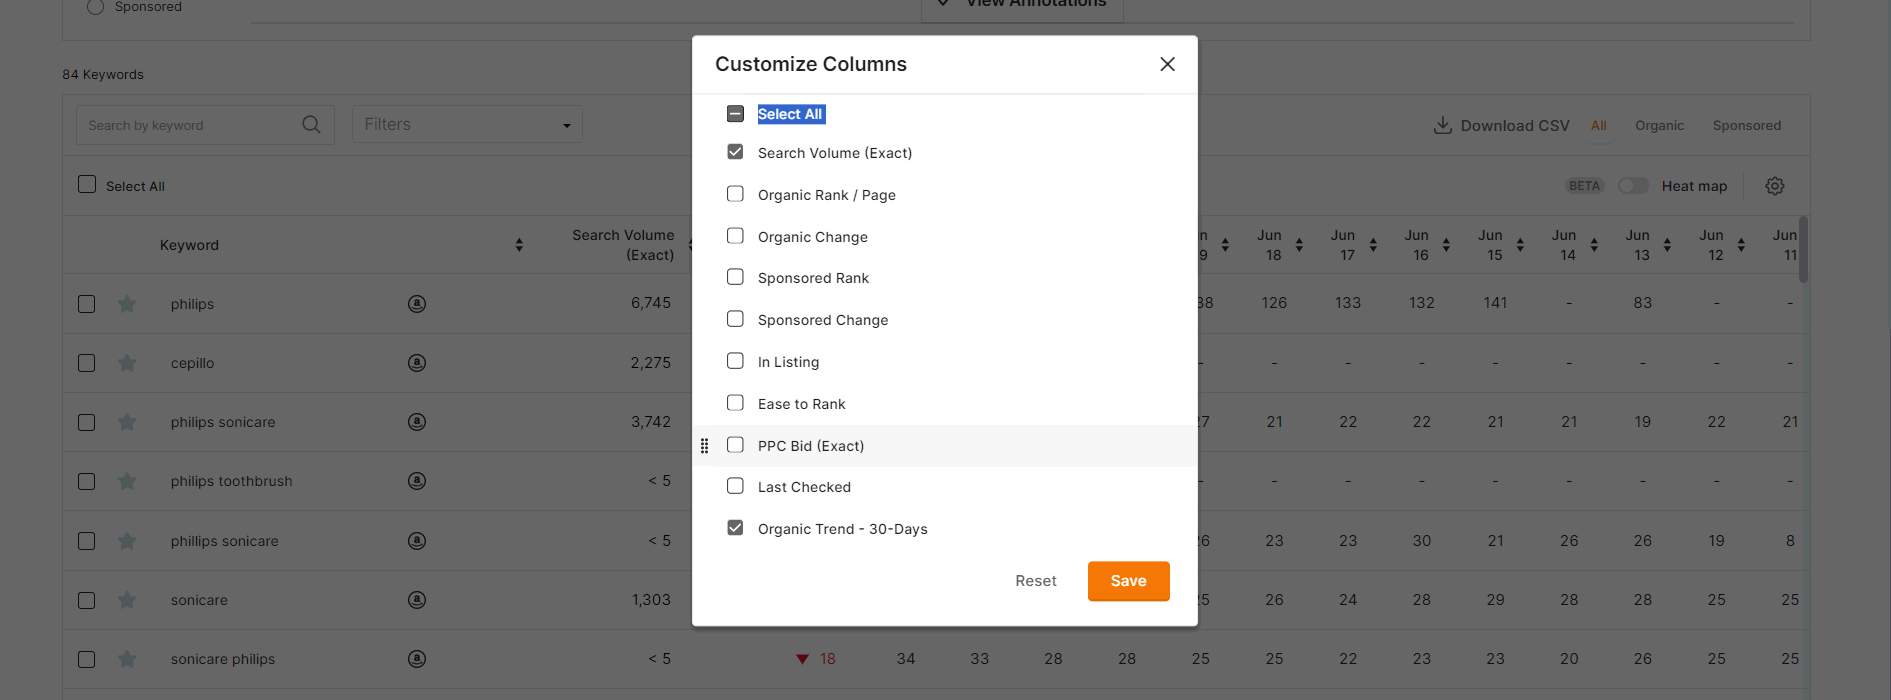Sort the Jun 17 column

coord(1373,245)
